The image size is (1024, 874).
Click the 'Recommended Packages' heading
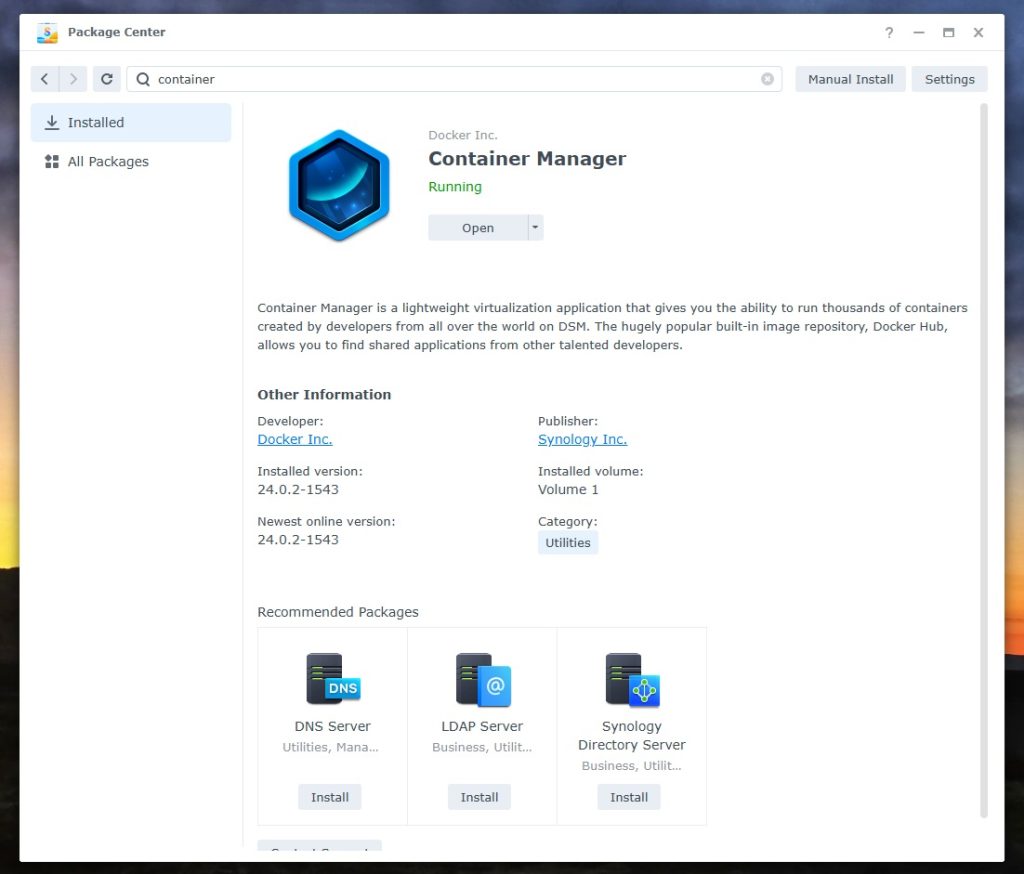point(338,612)
